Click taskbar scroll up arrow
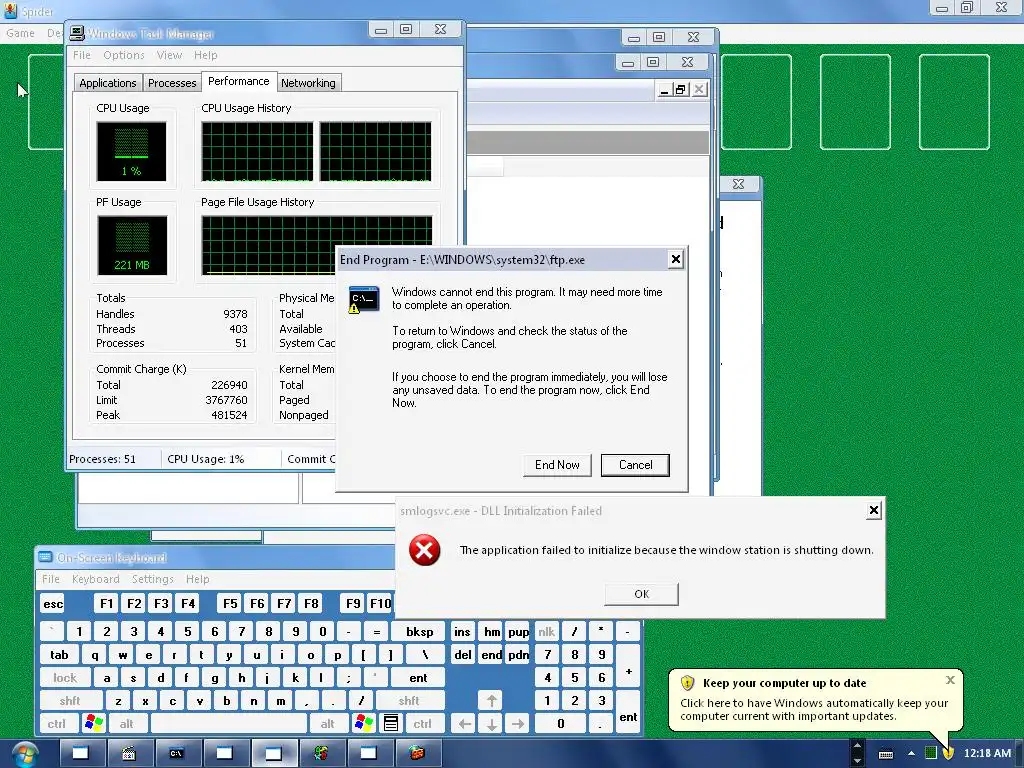Screen dimensions: 1024x768 point(857,746)
